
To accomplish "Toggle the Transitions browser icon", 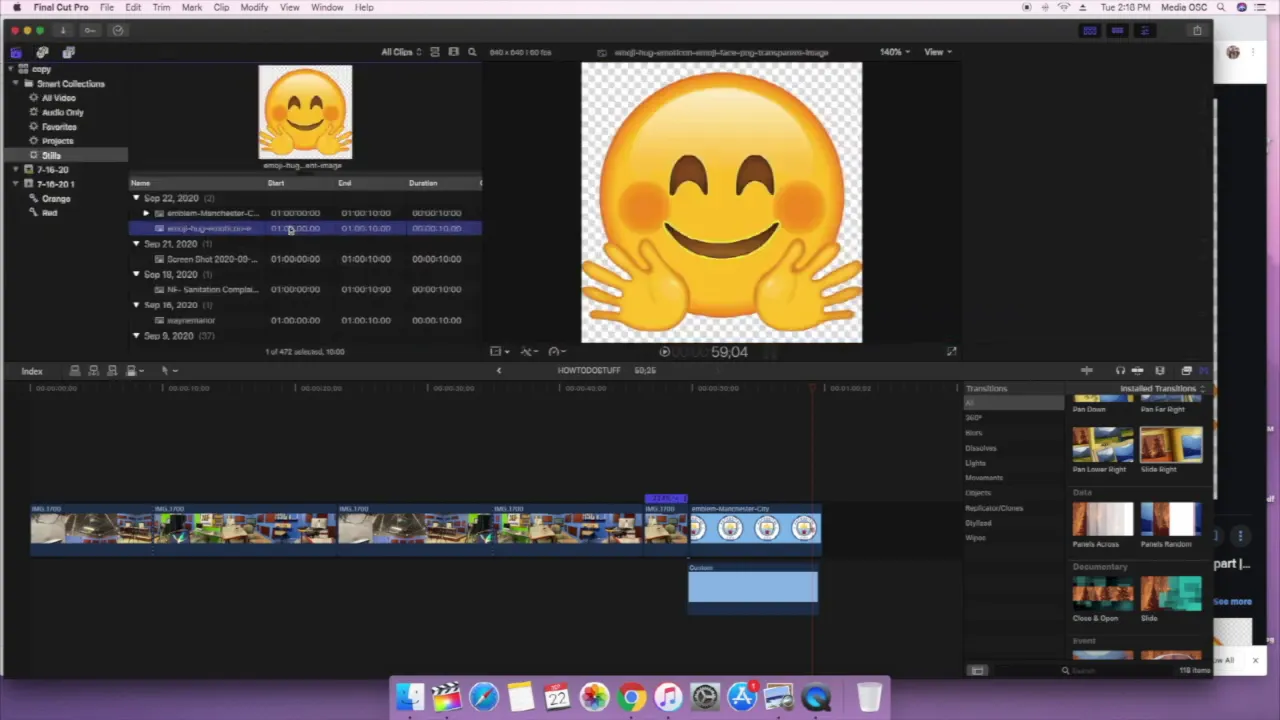I will [x=1203, y=371].
